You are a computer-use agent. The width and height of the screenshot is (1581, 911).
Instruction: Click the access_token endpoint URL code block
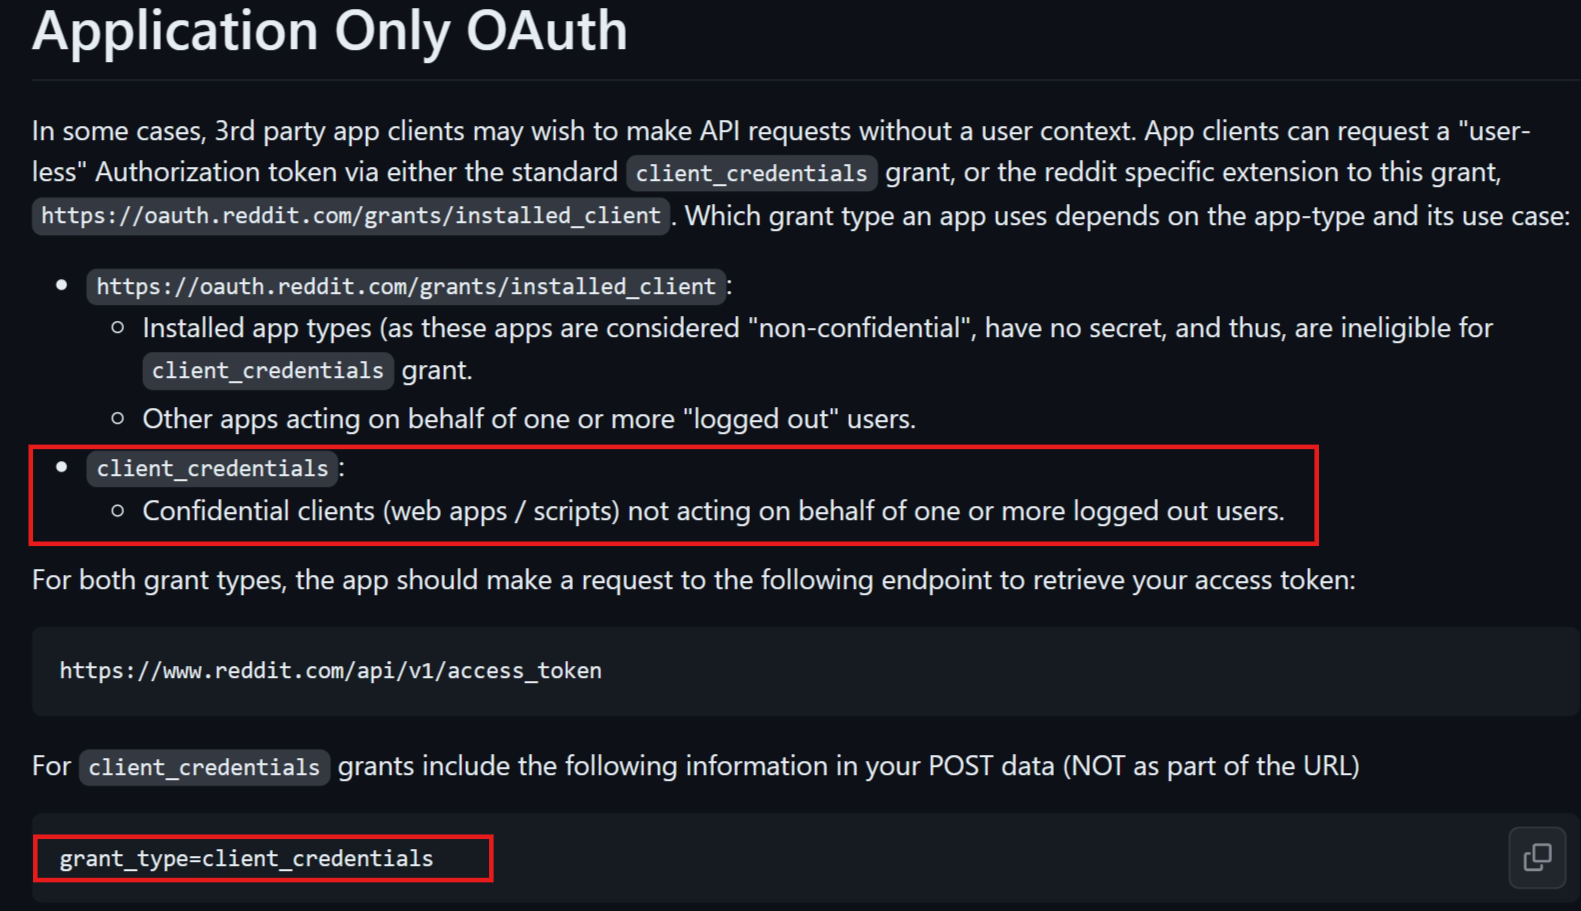[x=331, y=671]
